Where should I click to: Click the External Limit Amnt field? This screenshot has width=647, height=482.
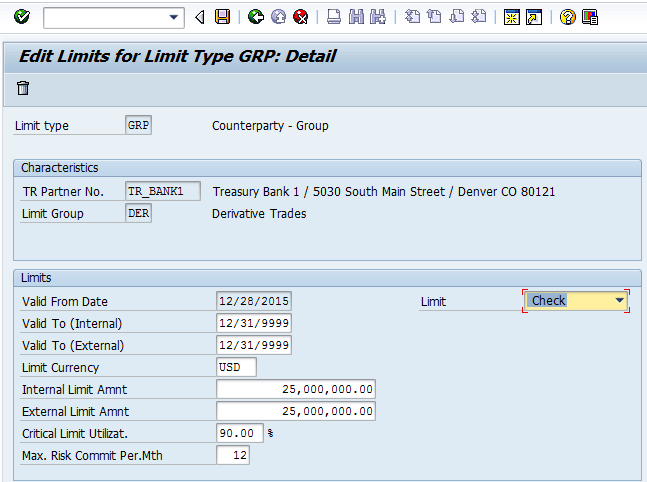tap(295, 411)
